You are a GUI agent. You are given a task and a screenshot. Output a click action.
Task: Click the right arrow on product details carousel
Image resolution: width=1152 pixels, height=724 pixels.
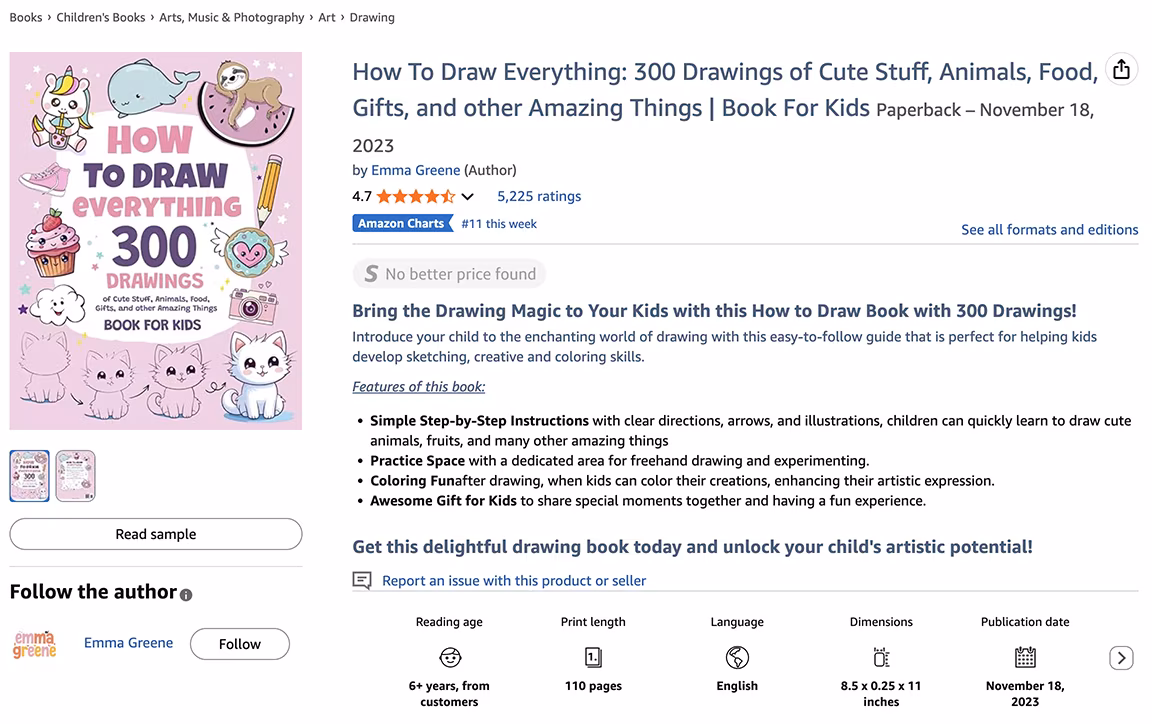click(x=1121, y=658)
